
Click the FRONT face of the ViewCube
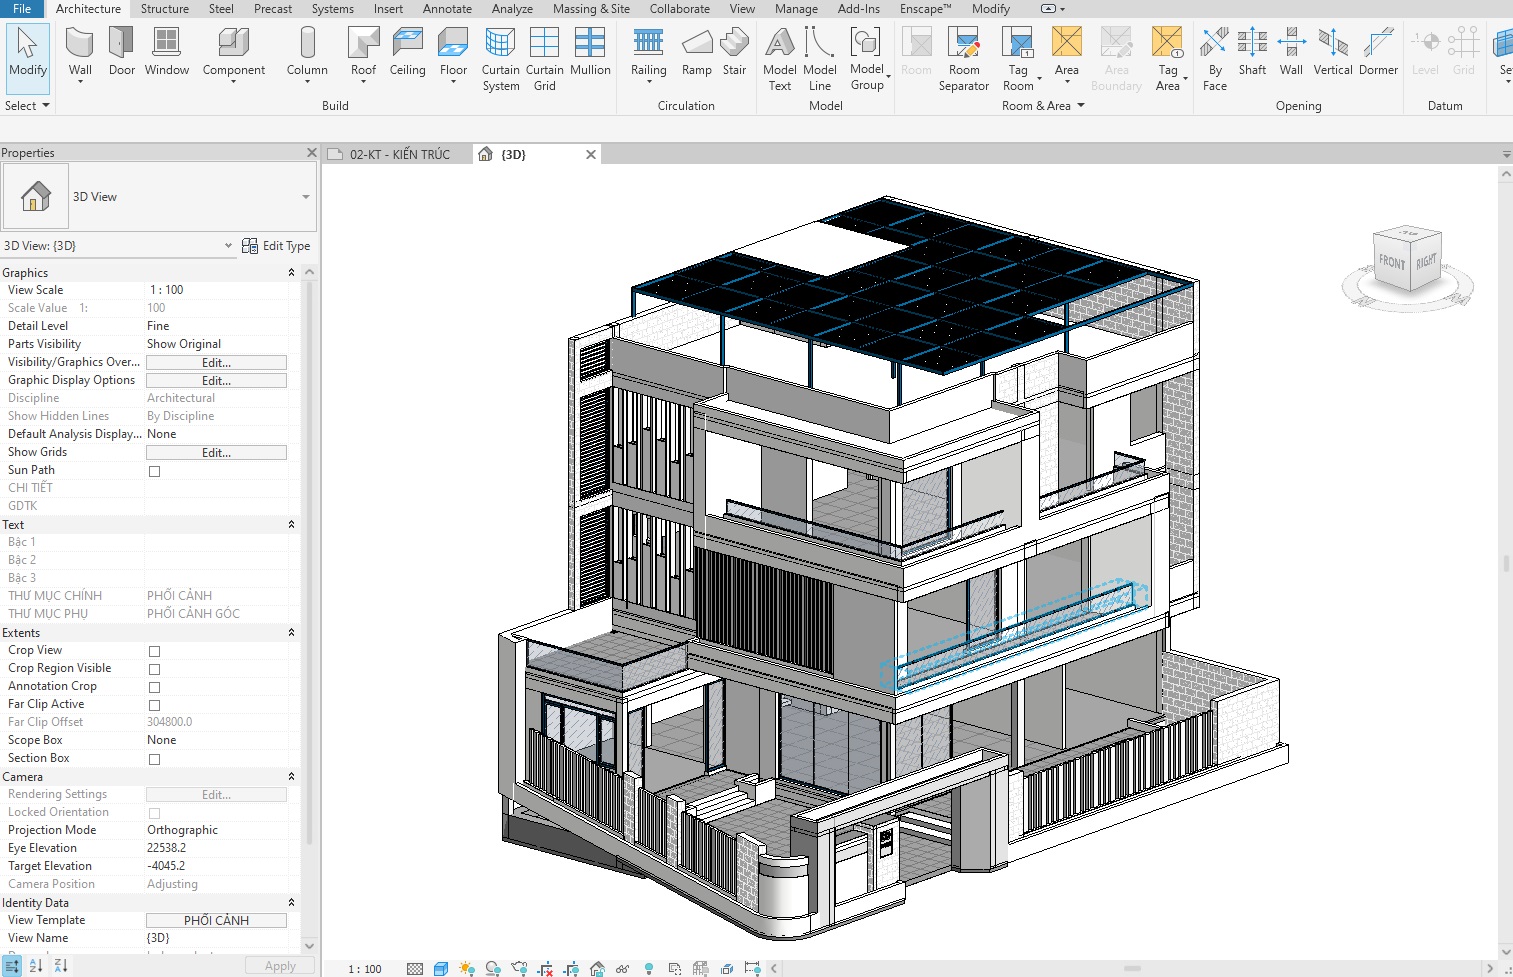(x=1391, y=263)
